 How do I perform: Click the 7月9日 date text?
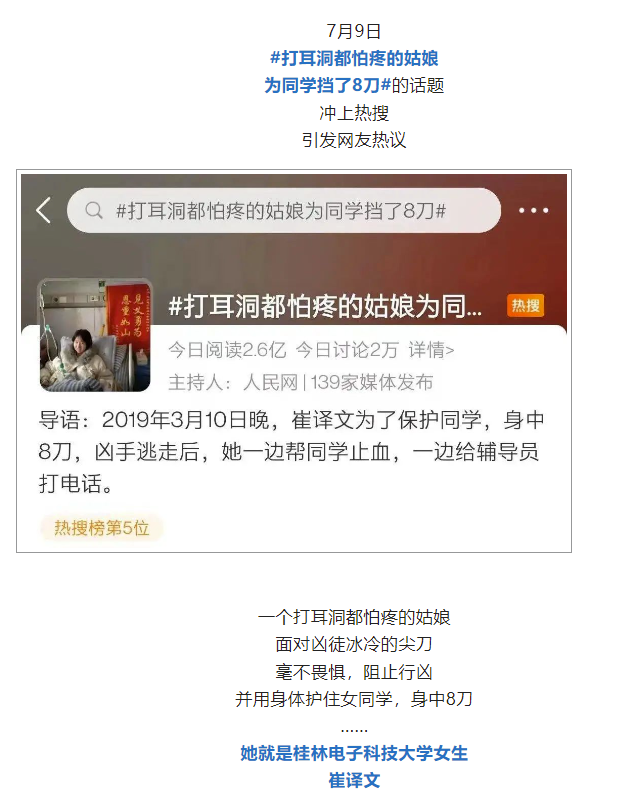click(x=354, y=31)
